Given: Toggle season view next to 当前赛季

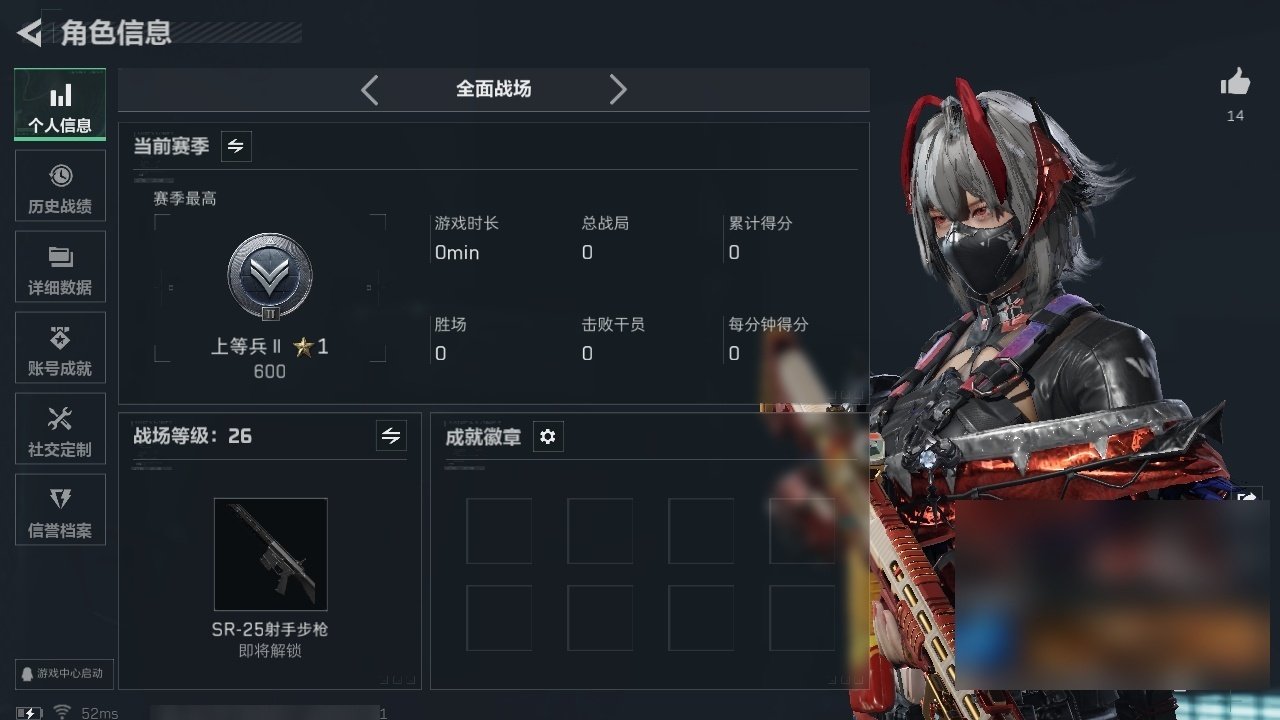Looking at the screenshot, I should pos(236,146).
